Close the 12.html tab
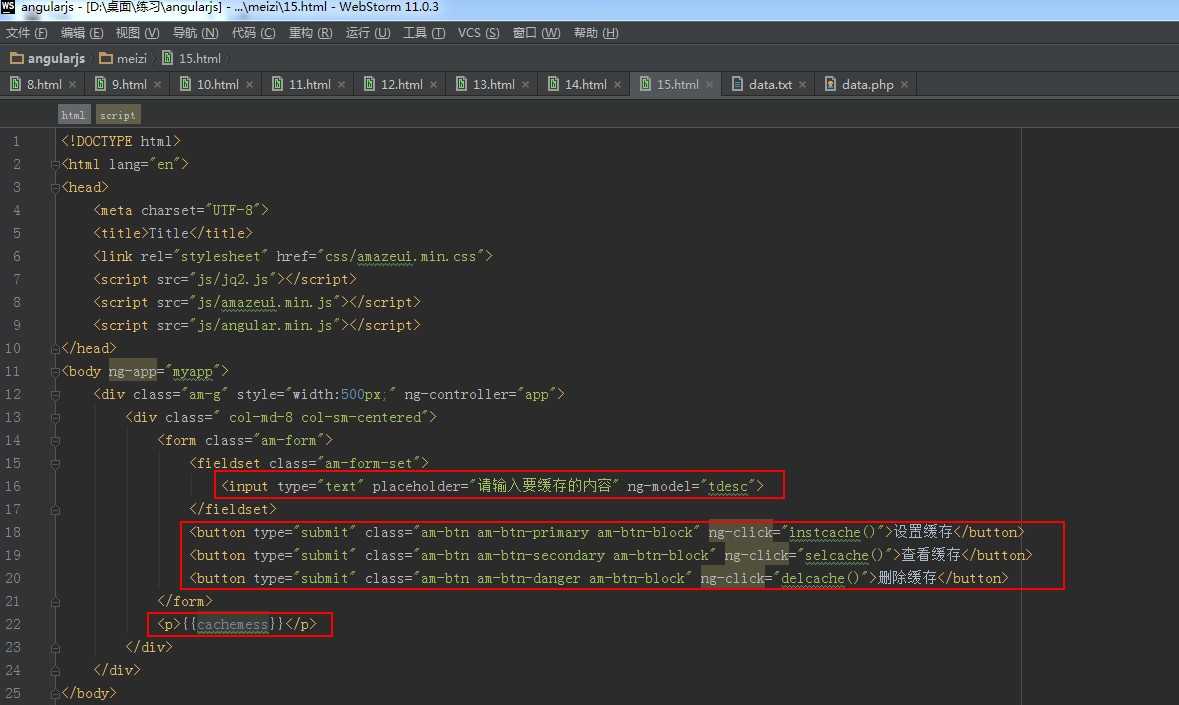Viewport: 1179px width, 705px height. point(434,85)
